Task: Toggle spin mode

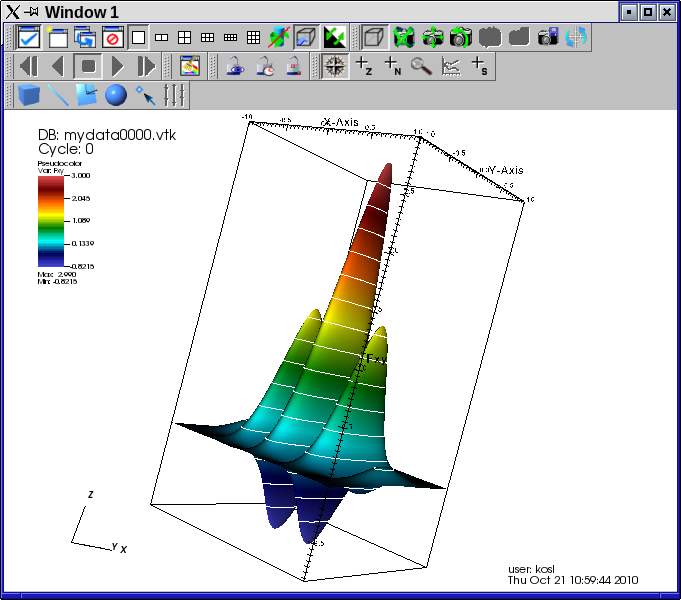Action: point(280,38)
